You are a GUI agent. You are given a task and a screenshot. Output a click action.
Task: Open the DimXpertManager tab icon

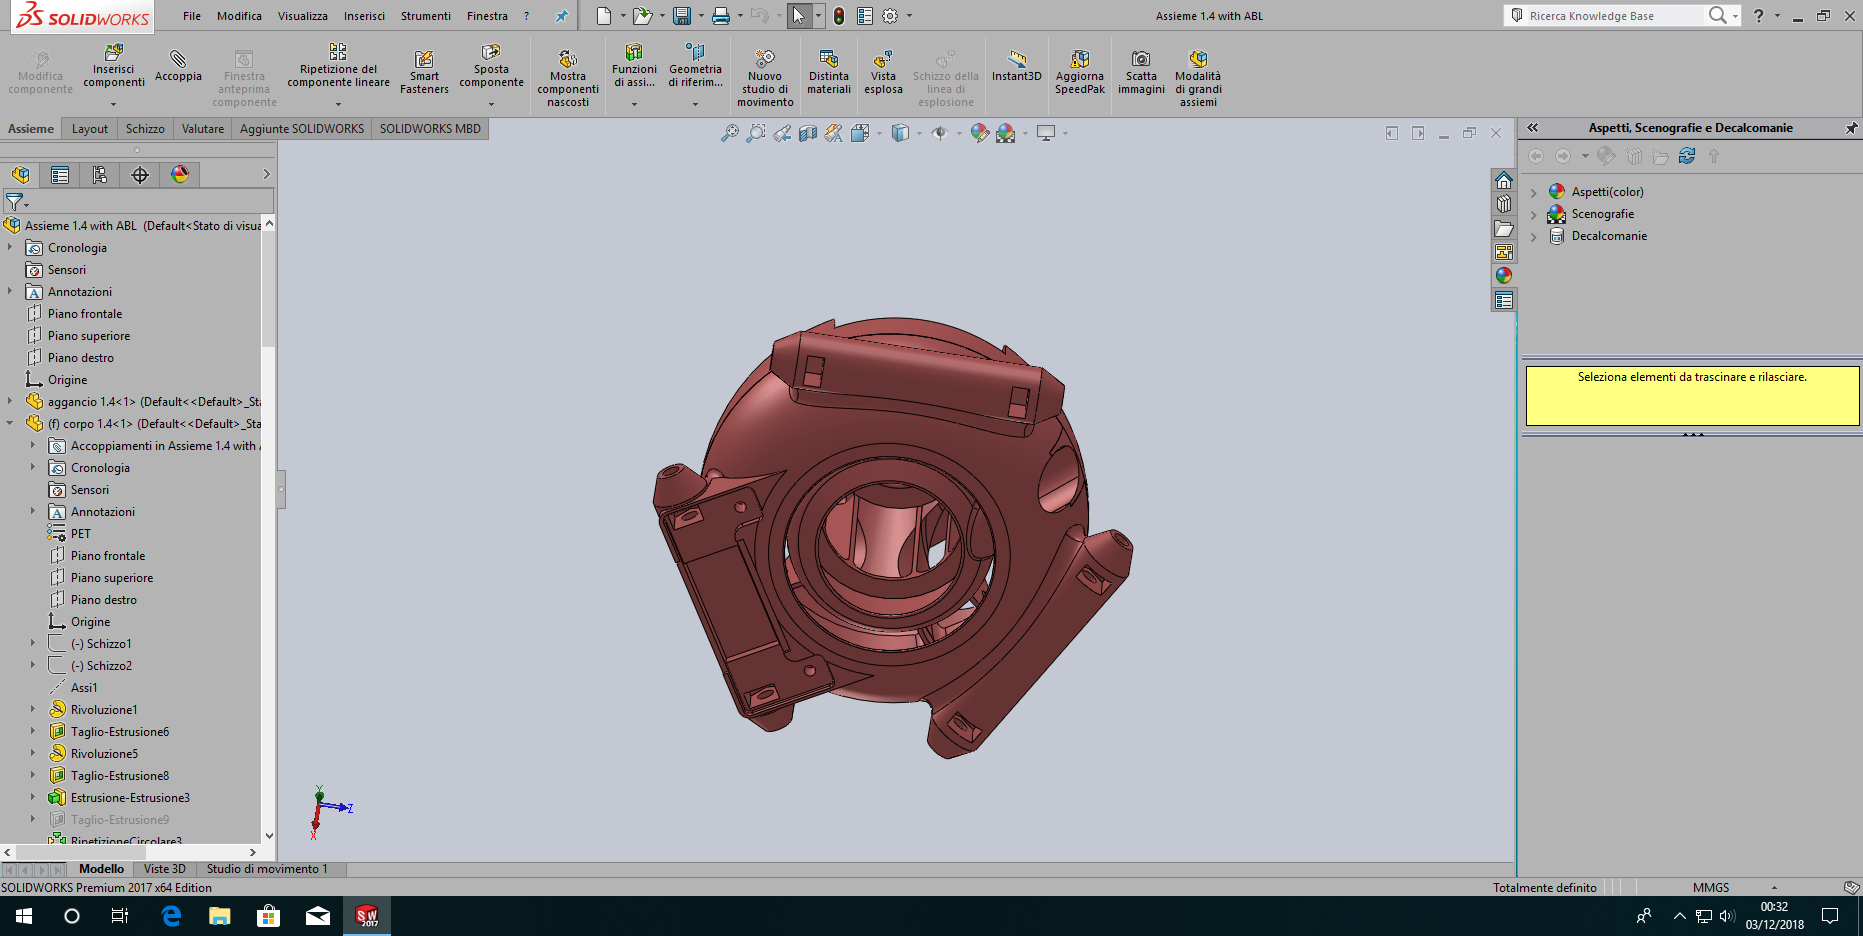pyautogui.click(x=140, y=175)
